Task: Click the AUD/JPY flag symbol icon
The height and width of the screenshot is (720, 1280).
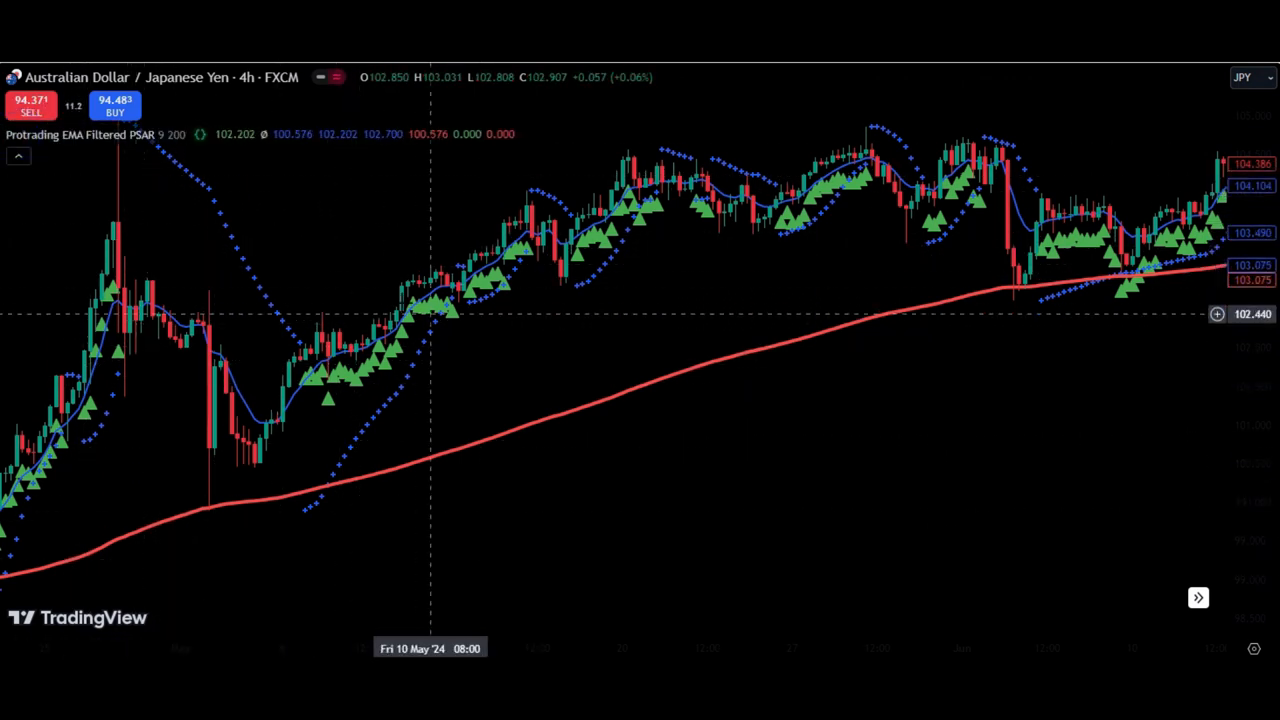Action: tap(13, 77)
